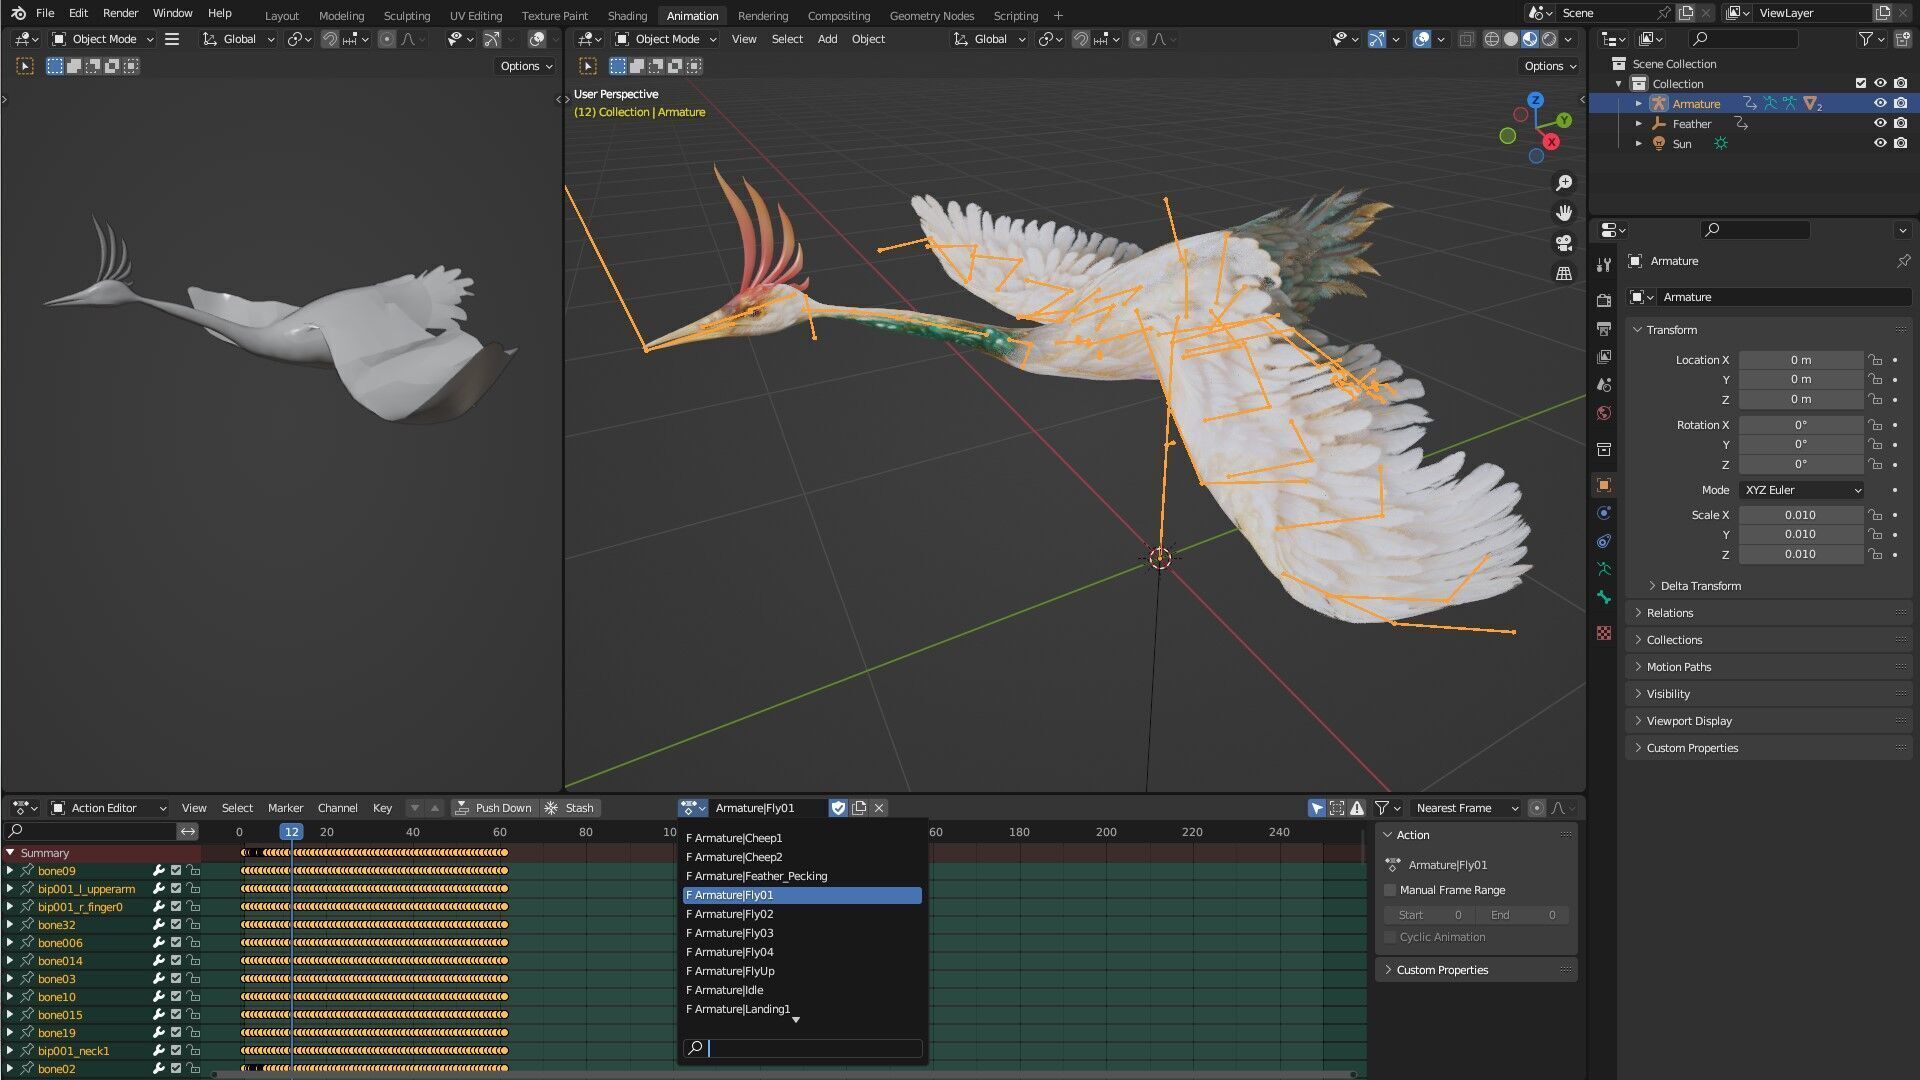Create a new action copy icon
The image size is (1920, 1080).
click(859, 808)
